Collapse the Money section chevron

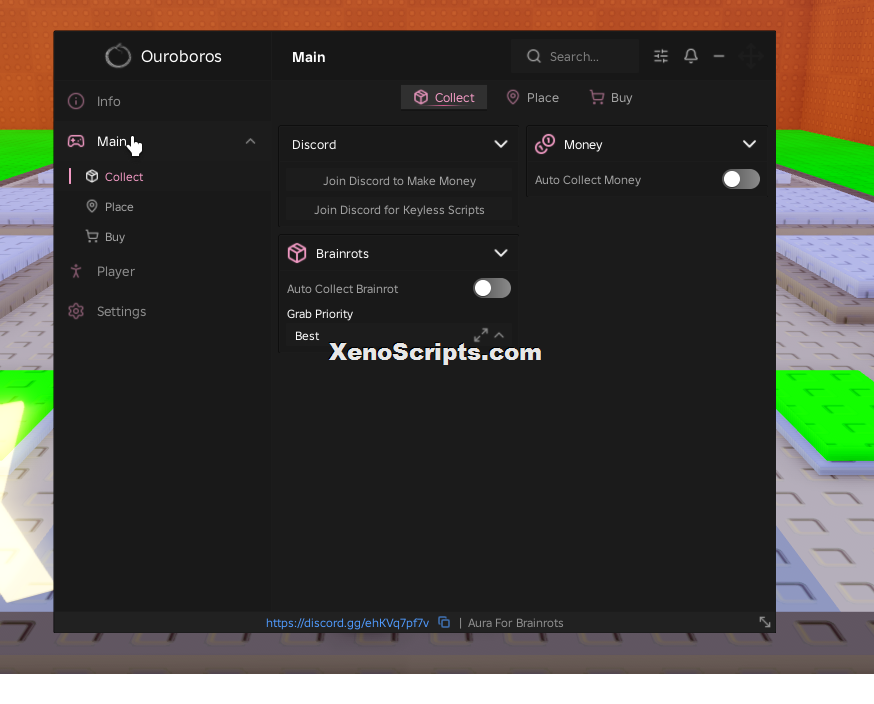tap(750, 144)
